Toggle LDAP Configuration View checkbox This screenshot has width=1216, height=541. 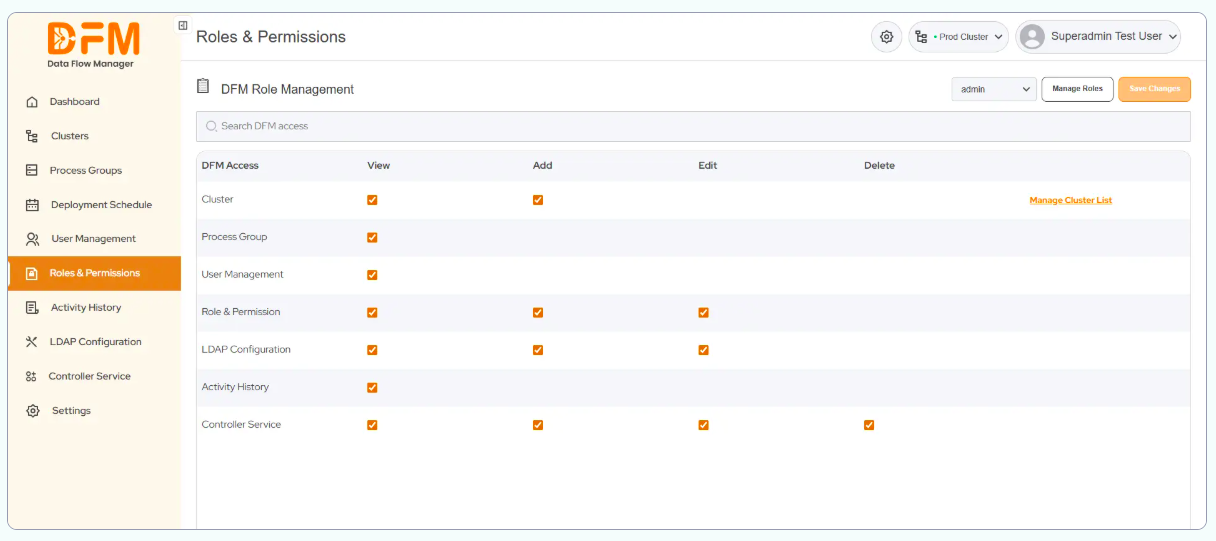pos(372,350)
